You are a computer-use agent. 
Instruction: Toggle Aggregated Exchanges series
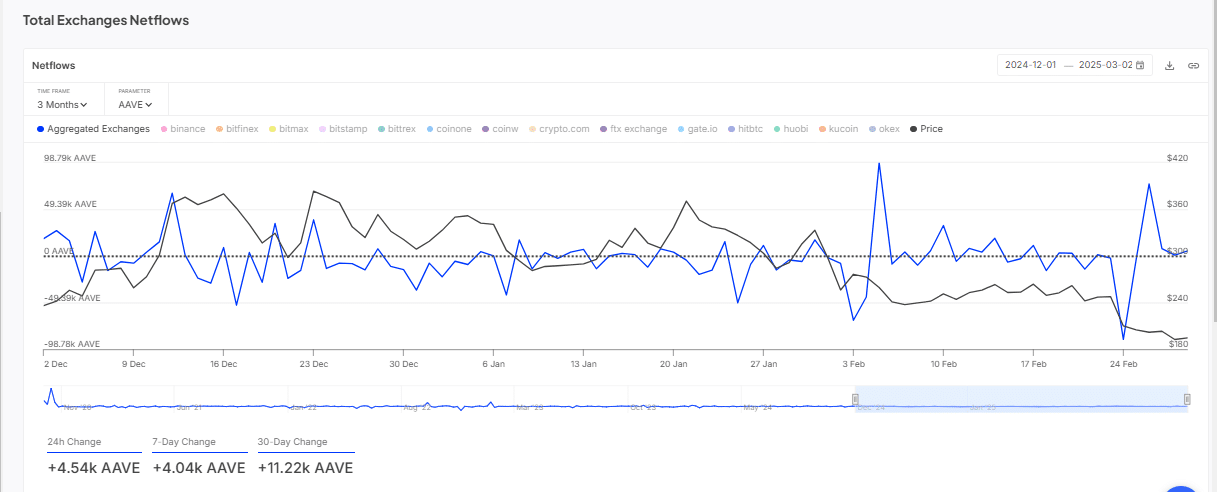coord(93,129)
